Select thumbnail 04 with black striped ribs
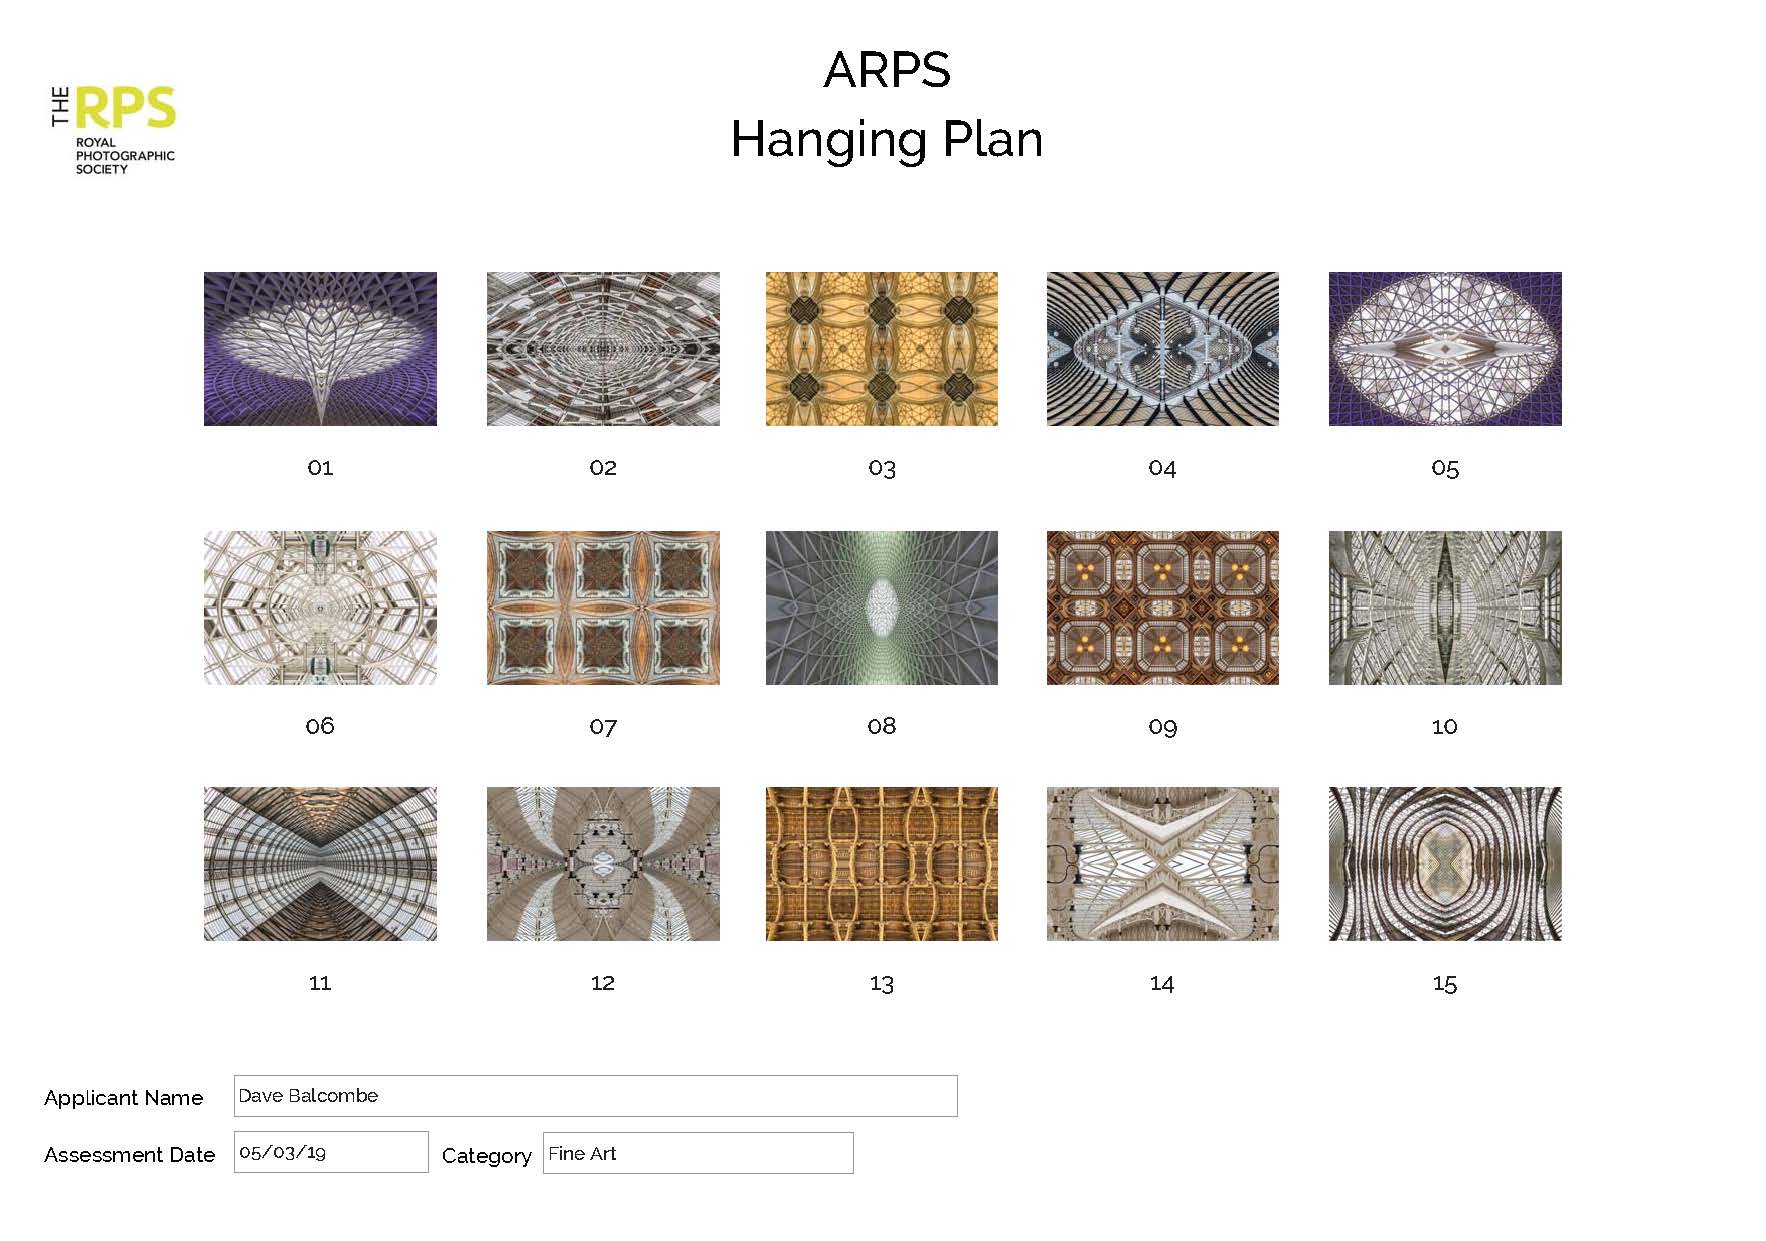The width and height of the screenshot is (1766, 1241). click(x=1162, y=349)
